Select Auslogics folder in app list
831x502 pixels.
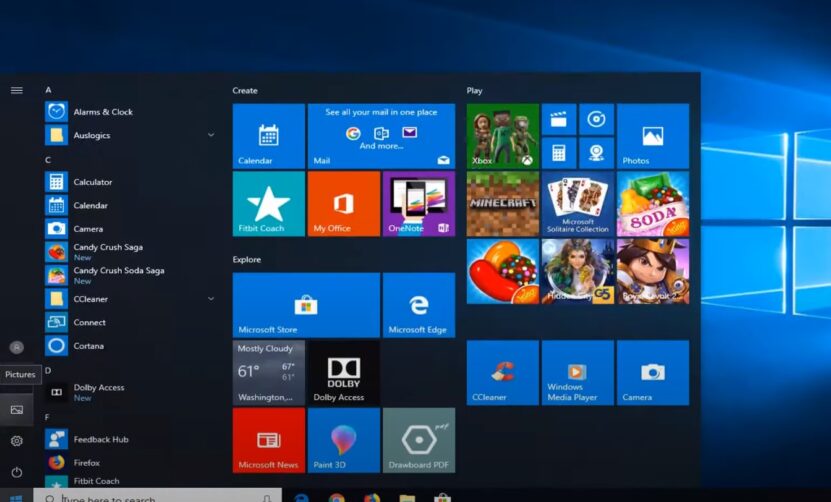(x=131, y=135)
